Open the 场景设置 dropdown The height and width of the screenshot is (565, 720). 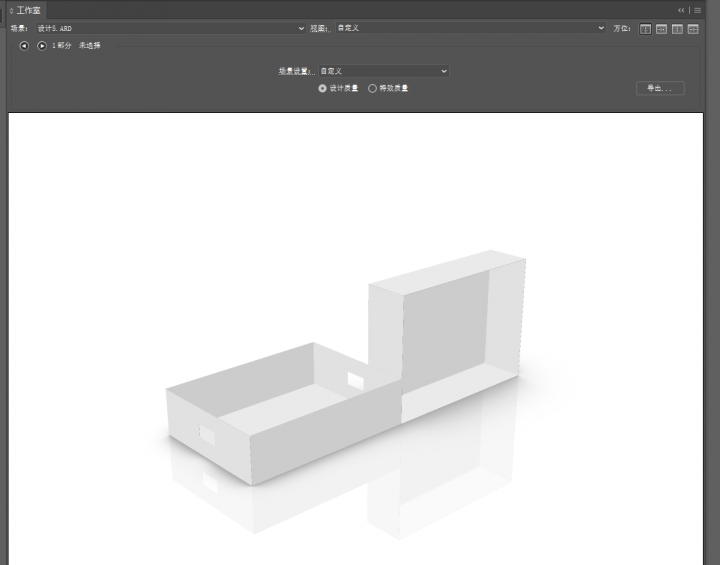click(x=383, y=71)
